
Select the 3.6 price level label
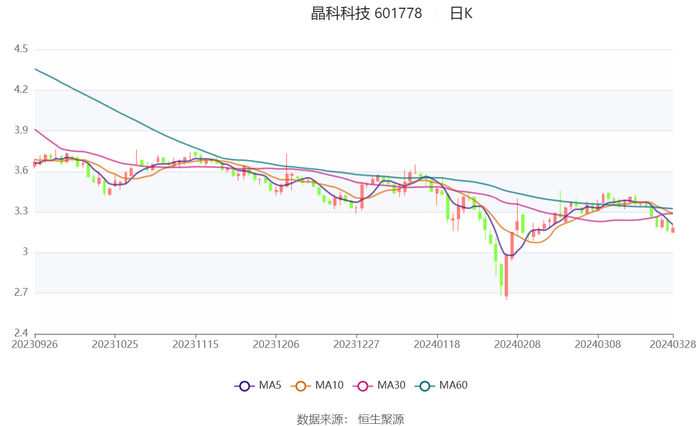point(20,171)
